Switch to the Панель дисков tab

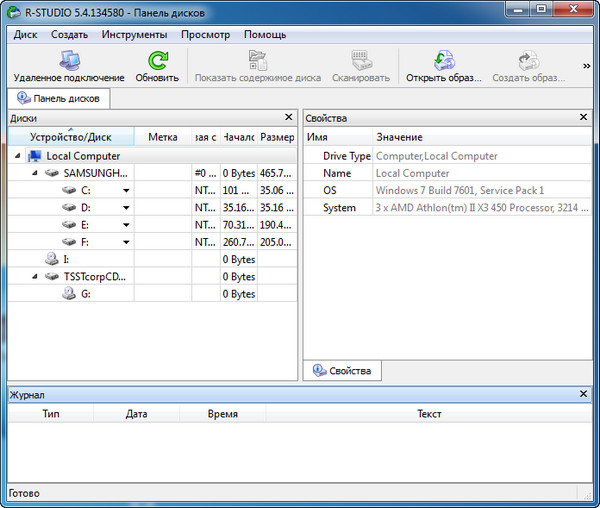pos(58,99)
